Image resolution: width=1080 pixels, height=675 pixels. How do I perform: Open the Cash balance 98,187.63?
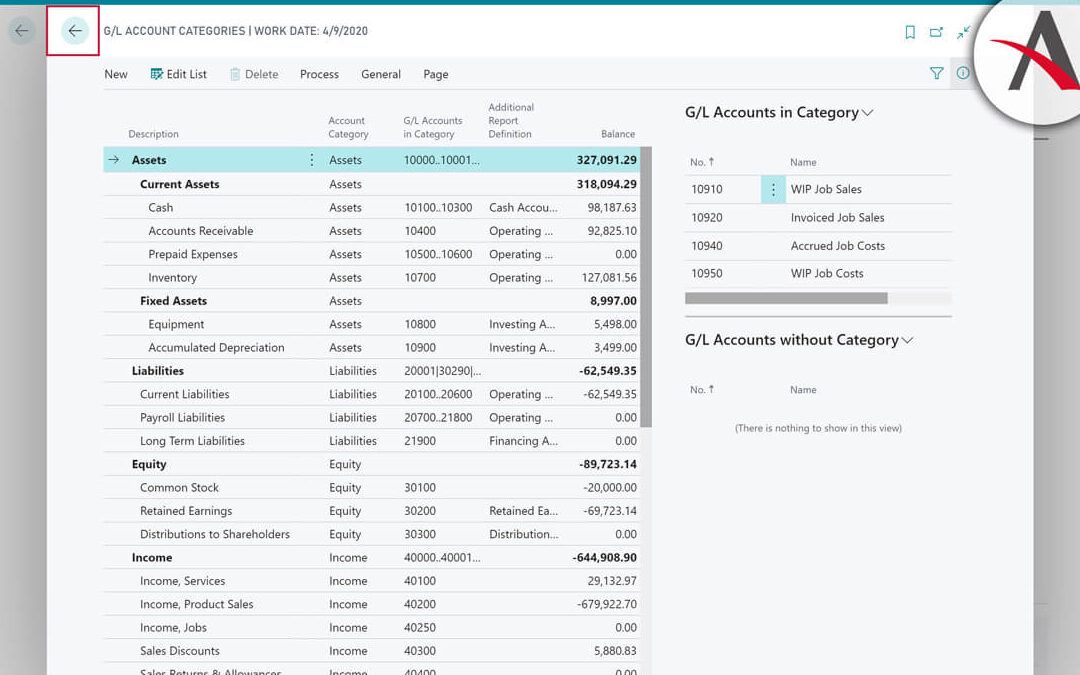(612, 207)
